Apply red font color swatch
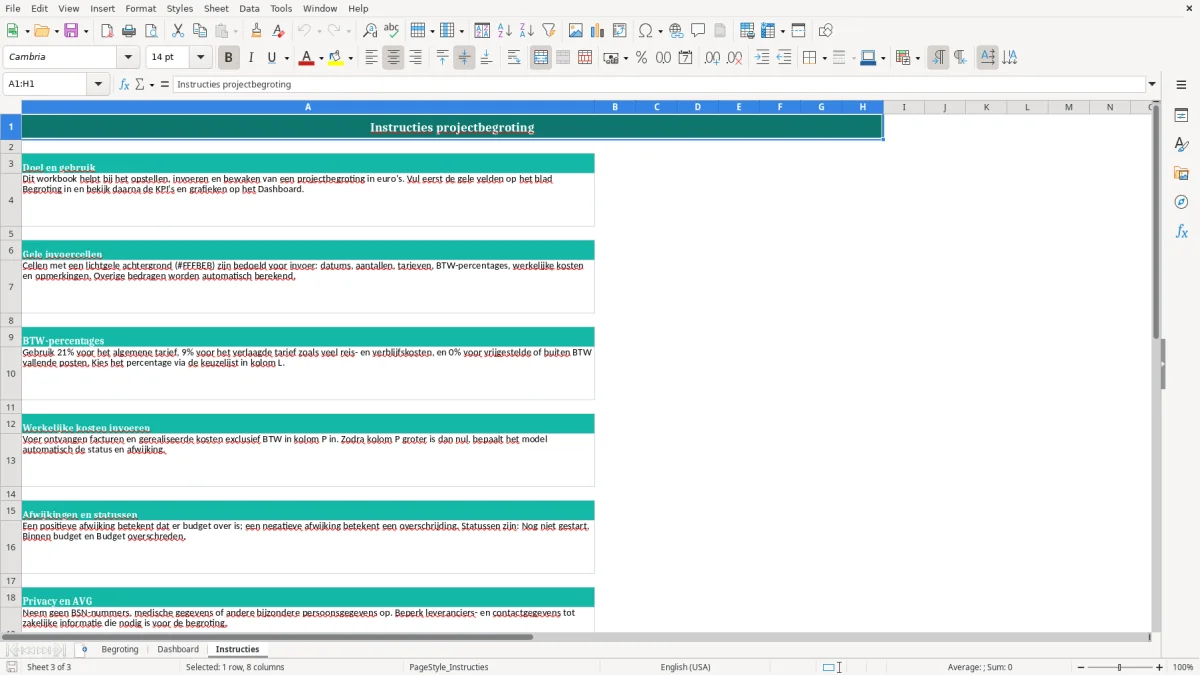Screen dimensions: 1200x675 (306, 58)
